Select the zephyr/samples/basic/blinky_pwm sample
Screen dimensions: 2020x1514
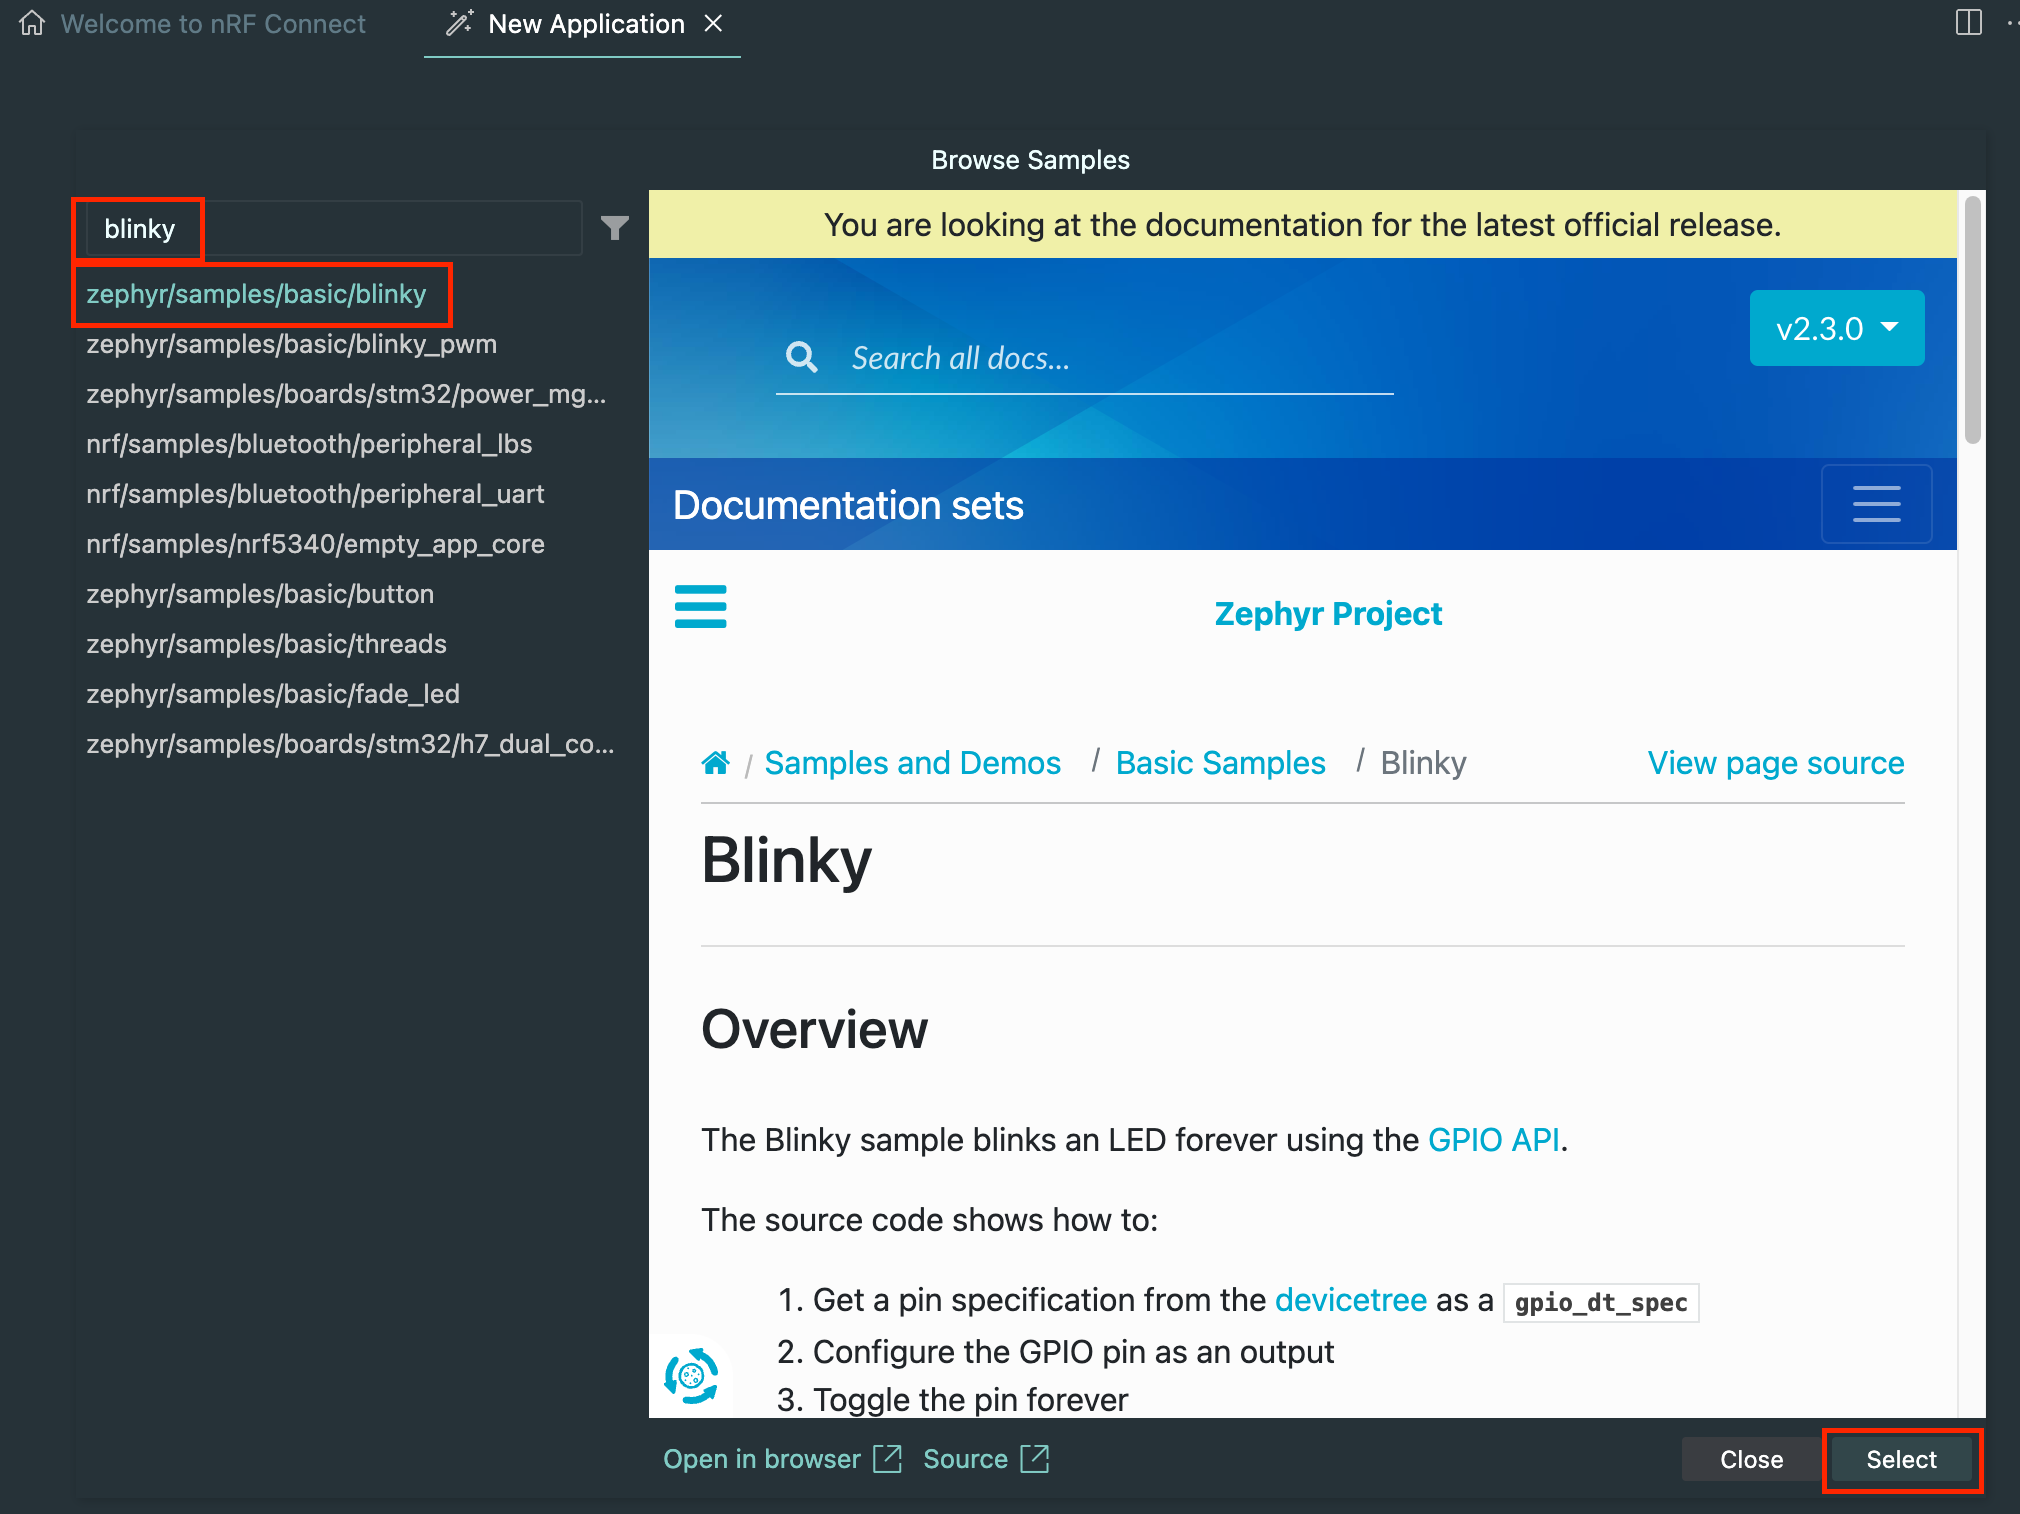tap(291, 344)
